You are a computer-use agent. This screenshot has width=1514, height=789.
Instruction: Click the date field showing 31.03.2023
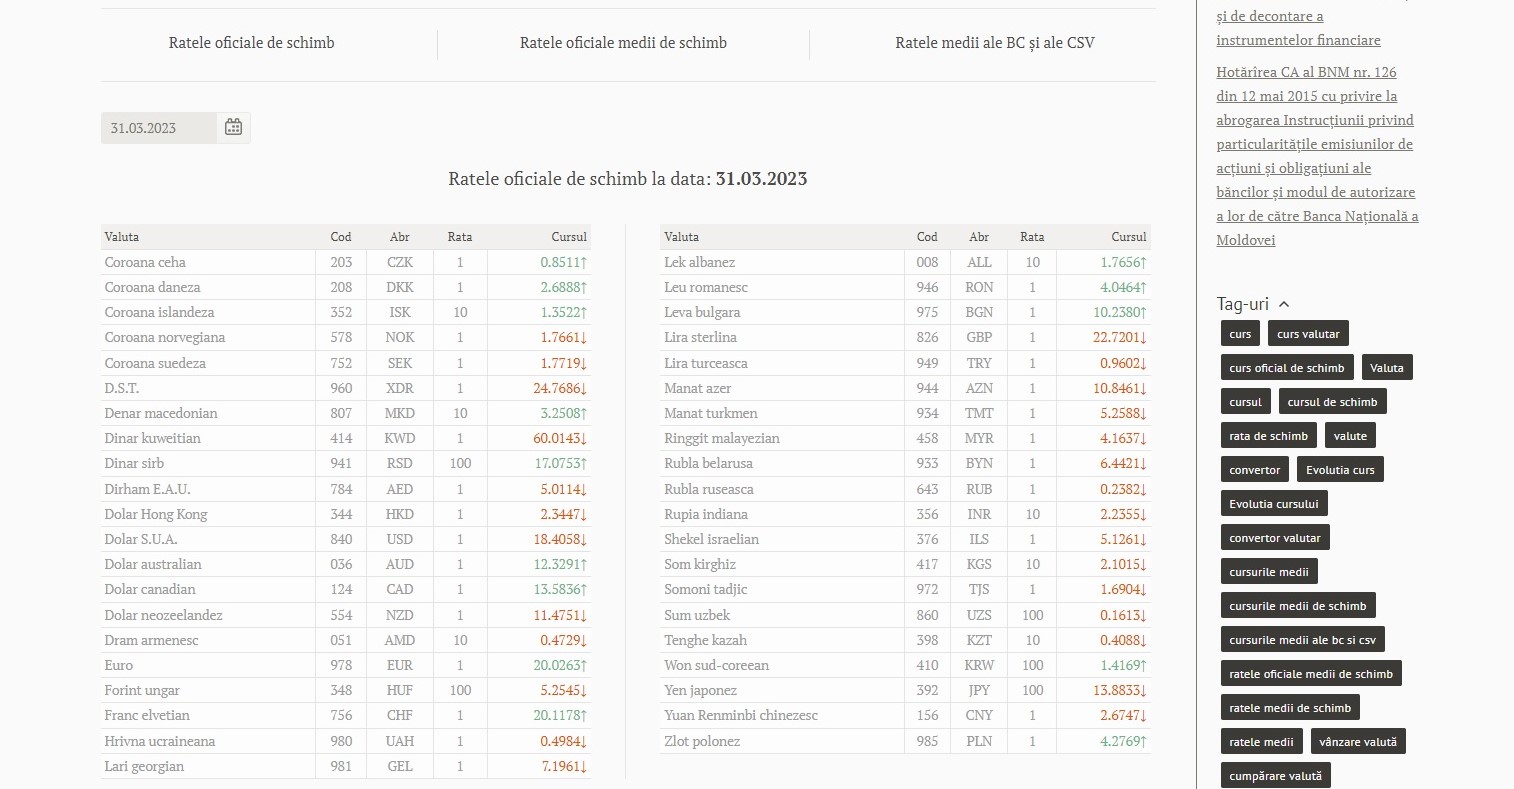[x=159, y=128]
